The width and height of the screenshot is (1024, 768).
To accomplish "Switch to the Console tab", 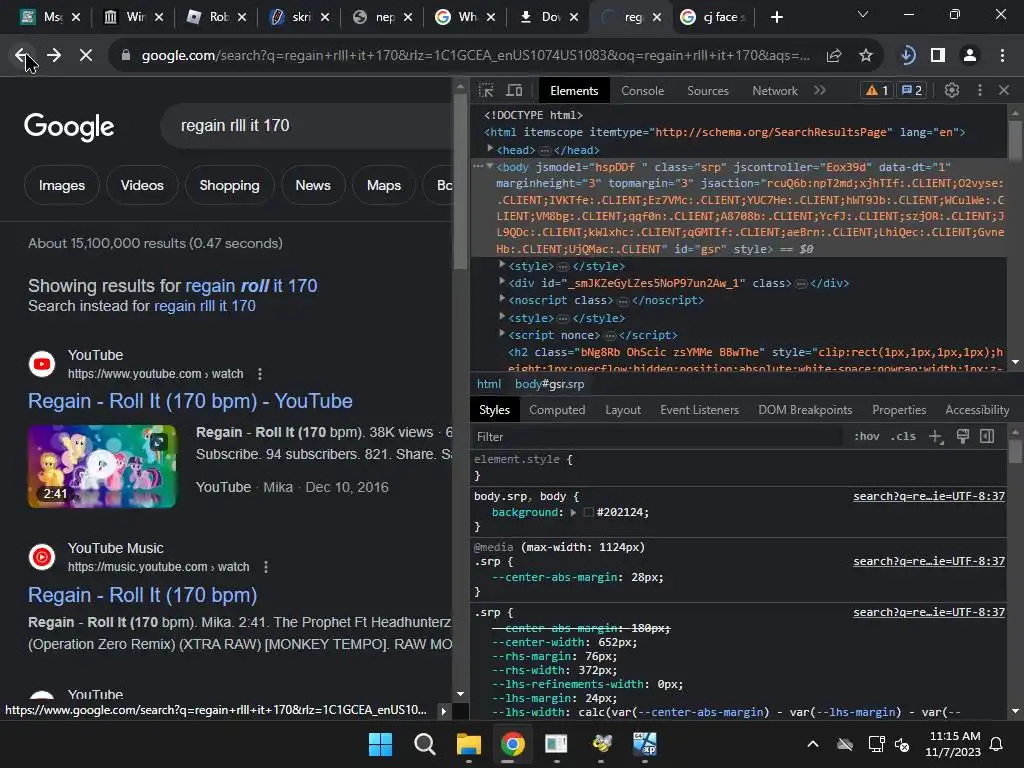I will [643, 91].
